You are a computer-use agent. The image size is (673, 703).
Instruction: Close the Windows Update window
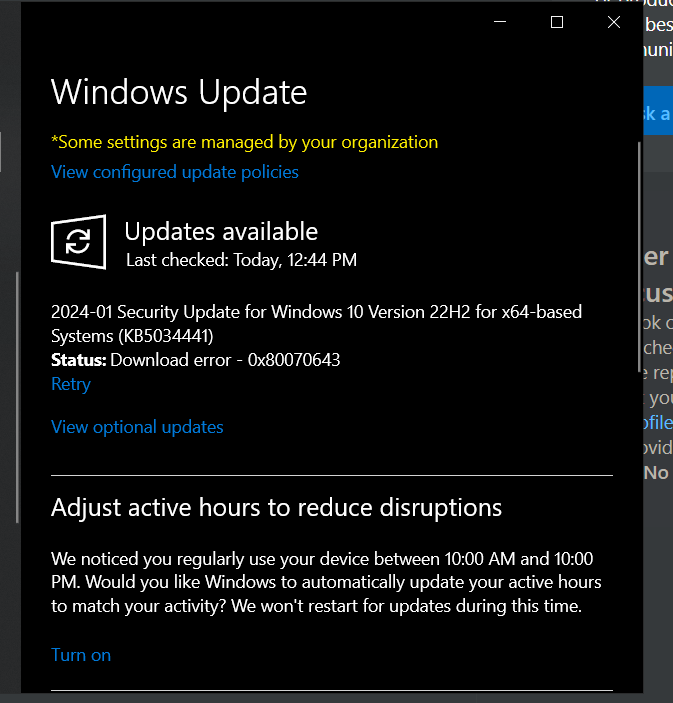click(x=614, y=22)
